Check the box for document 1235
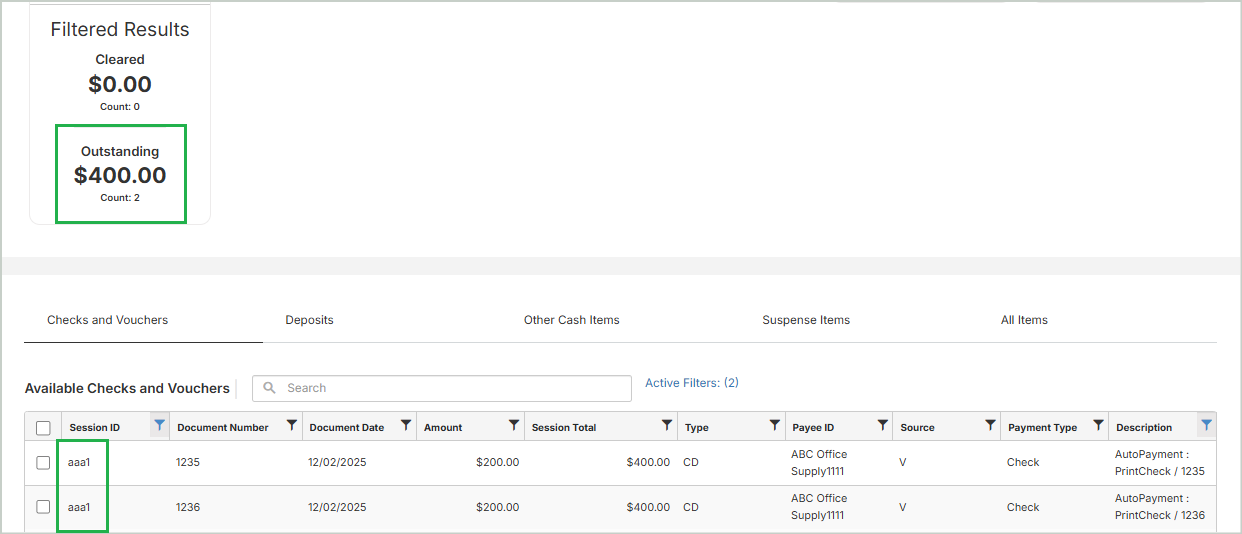 pos(43,463)
